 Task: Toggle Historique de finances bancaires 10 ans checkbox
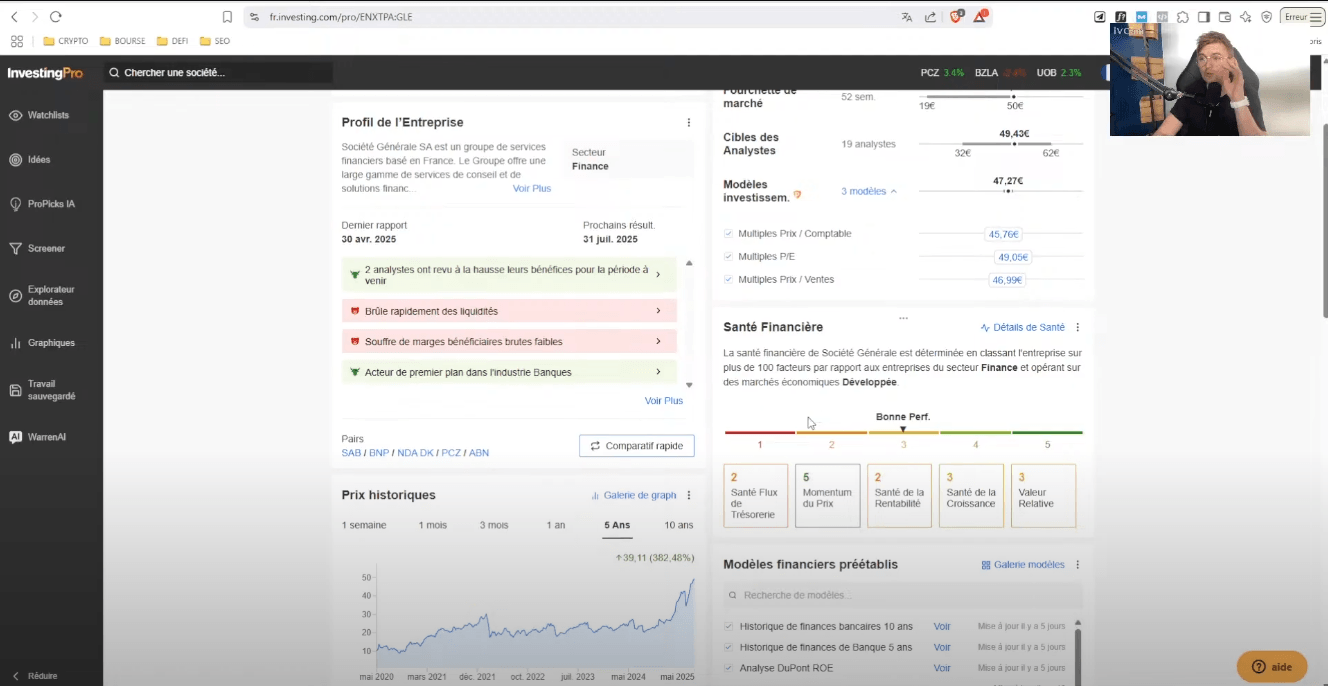pos(728,627)
